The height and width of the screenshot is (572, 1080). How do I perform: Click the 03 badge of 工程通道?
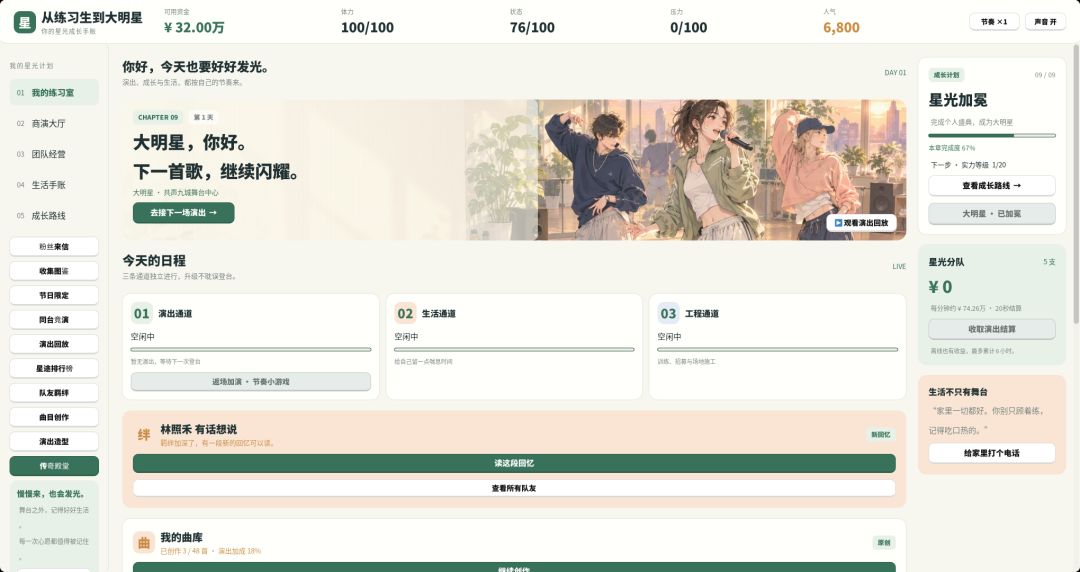[x=668, y=314]
